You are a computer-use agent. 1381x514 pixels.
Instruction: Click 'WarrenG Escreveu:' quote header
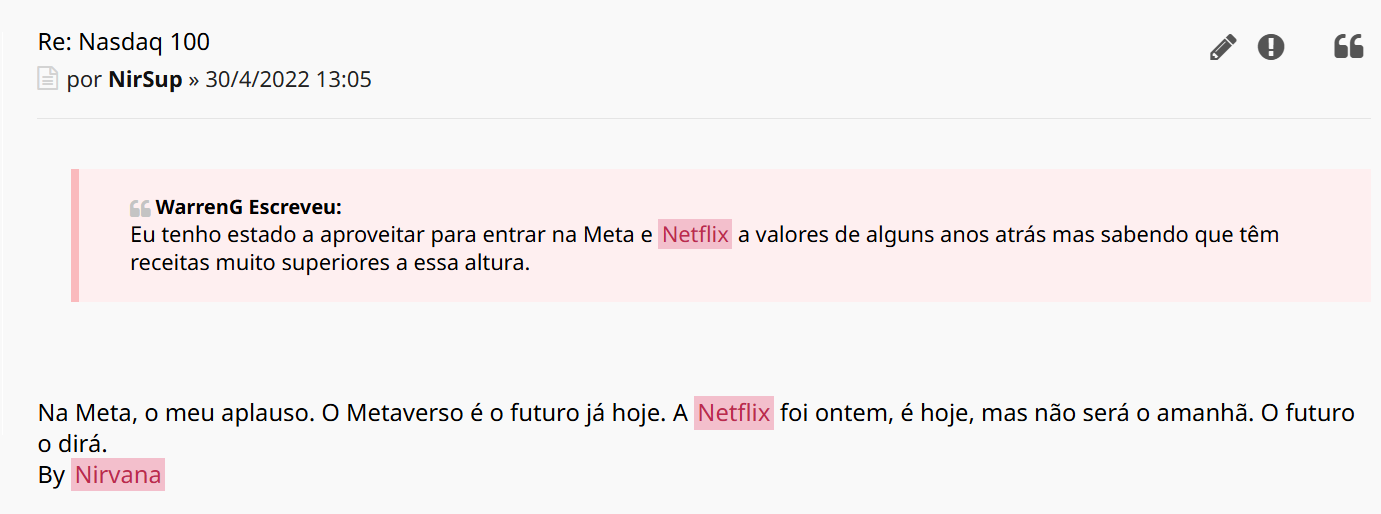[x=248, y=208]
